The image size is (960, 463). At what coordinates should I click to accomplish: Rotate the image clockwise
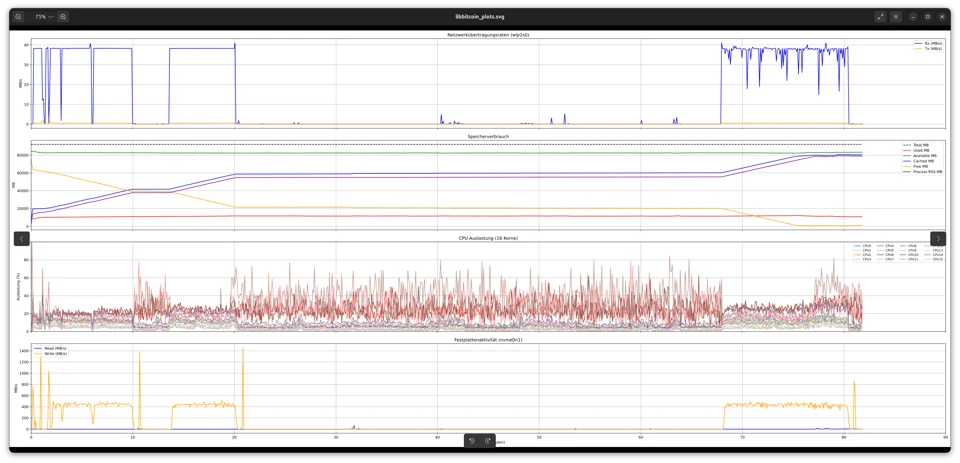tap(488, 440)
